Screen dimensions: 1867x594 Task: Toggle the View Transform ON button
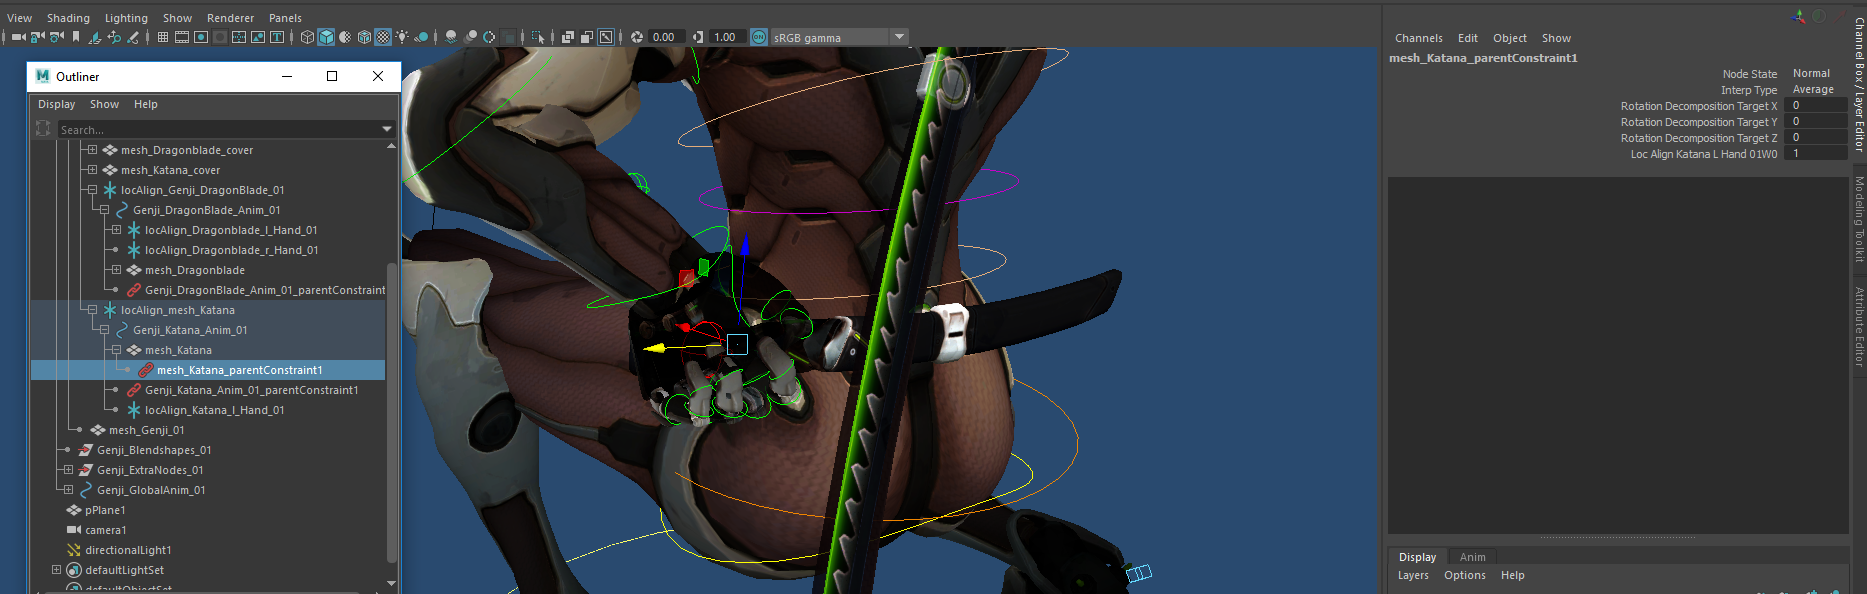(x=759, y=37)
